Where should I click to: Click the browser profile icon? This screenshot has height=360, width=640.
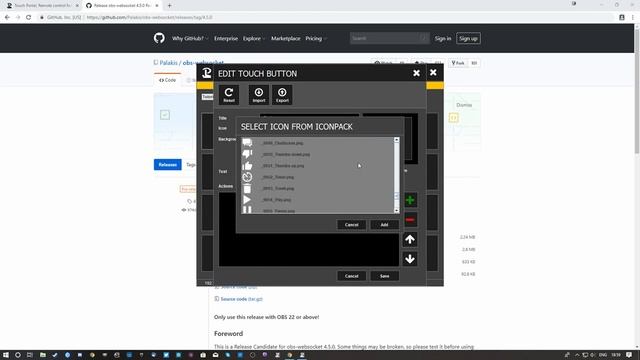pyautogui.click(x=622, y=18)
